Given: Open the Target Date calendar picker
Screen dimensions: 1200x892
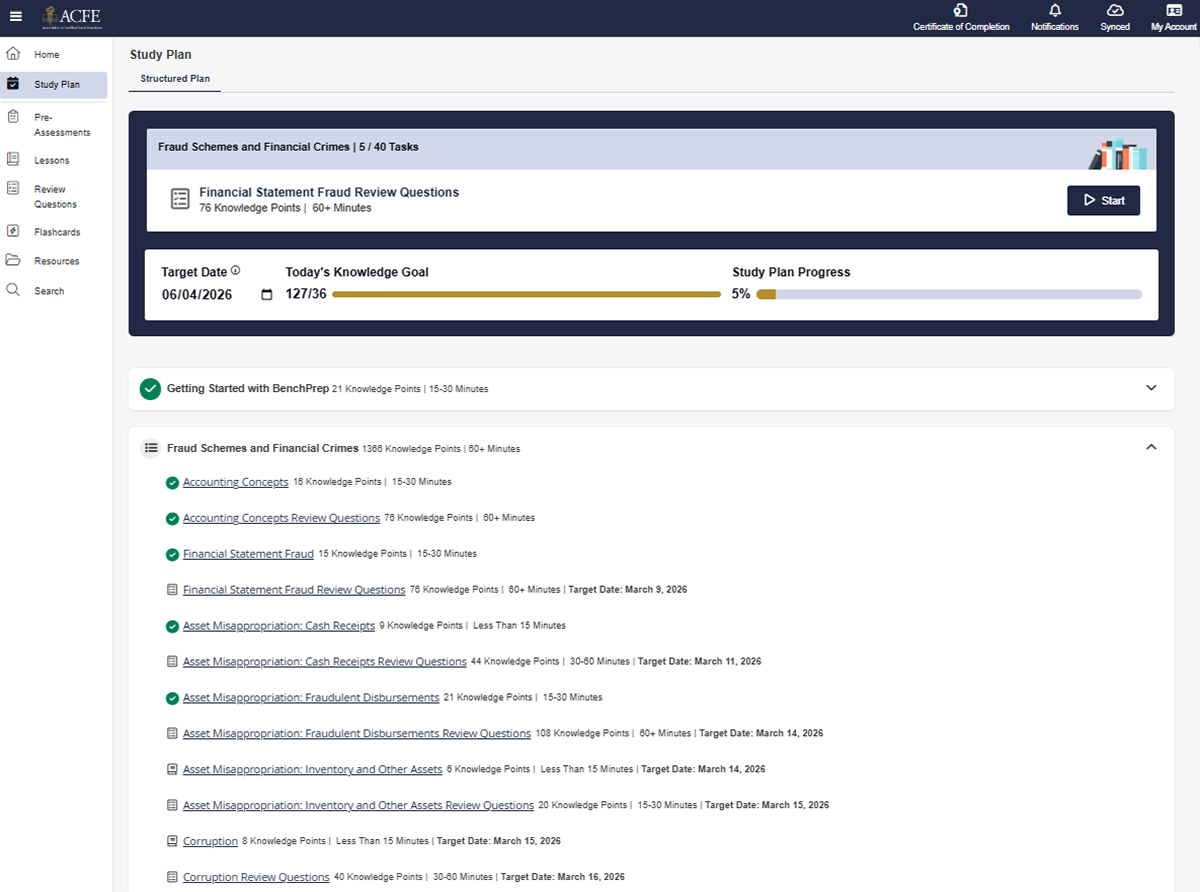Looking at the screenshot, I should coord(266,295).
